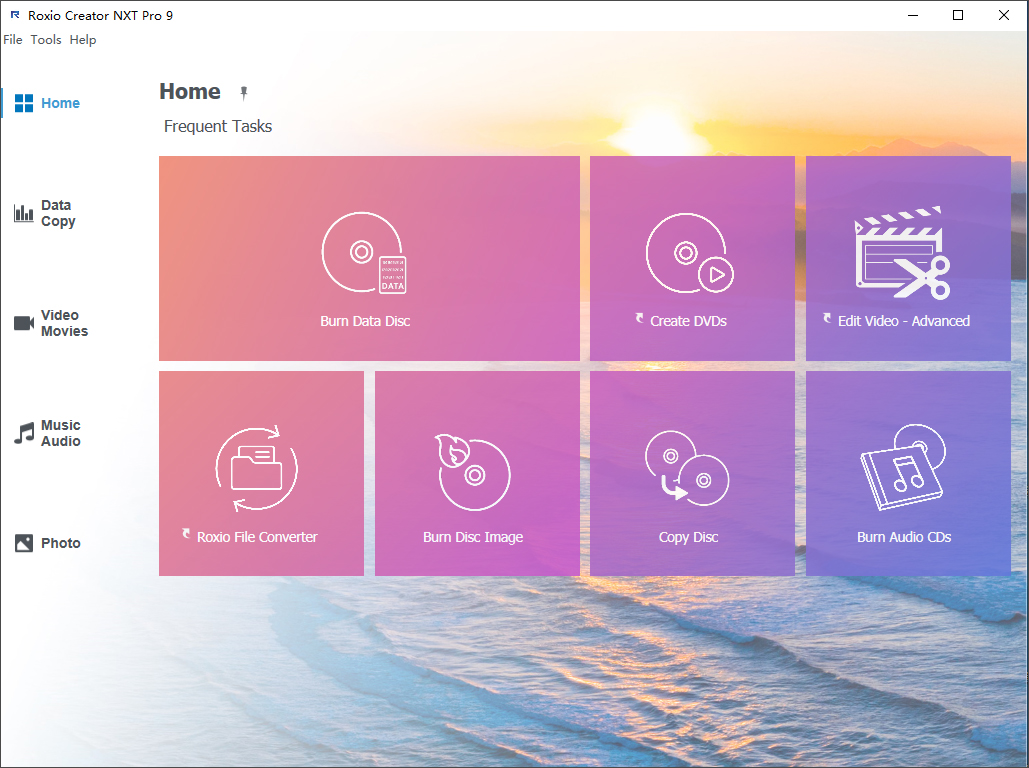Switch to the Music Audio section label
Image resolution: width=1029 pixels, height=768 pixels.
point(60,433)
